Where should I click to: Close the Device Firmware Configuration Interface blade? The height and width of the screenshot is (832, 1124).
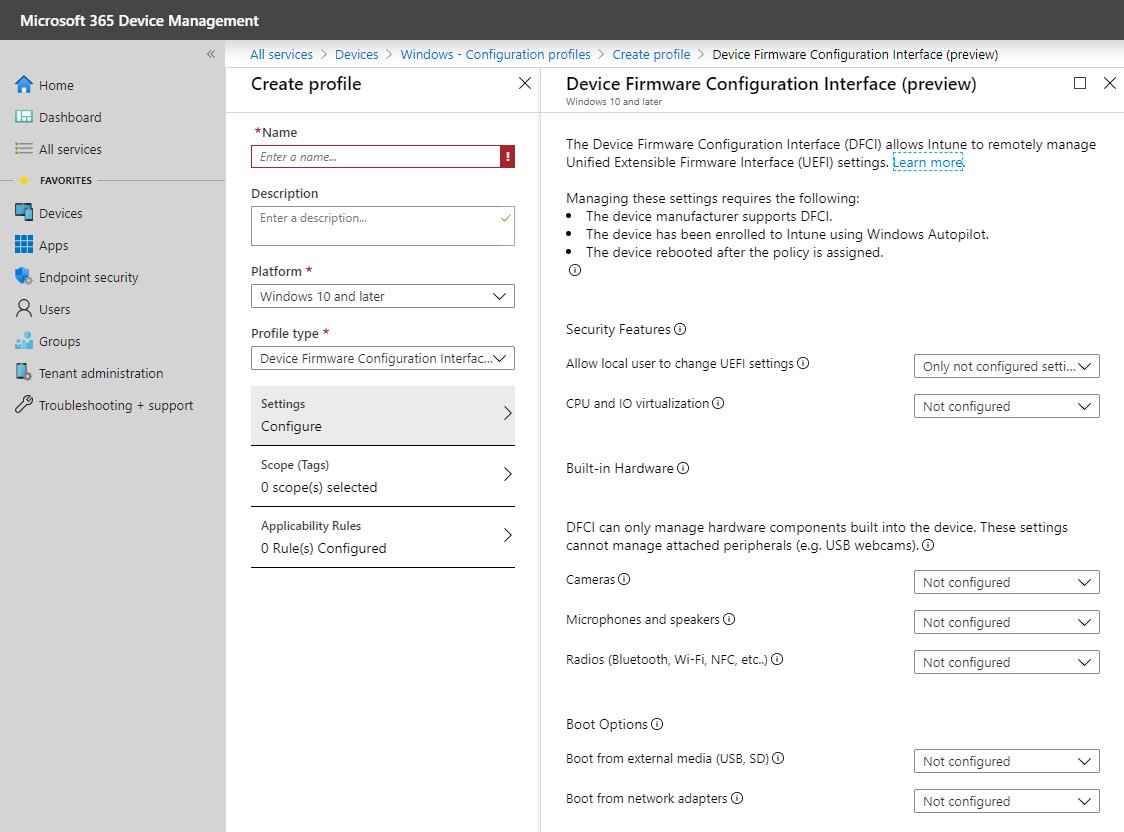click(x=1109, y=83)
